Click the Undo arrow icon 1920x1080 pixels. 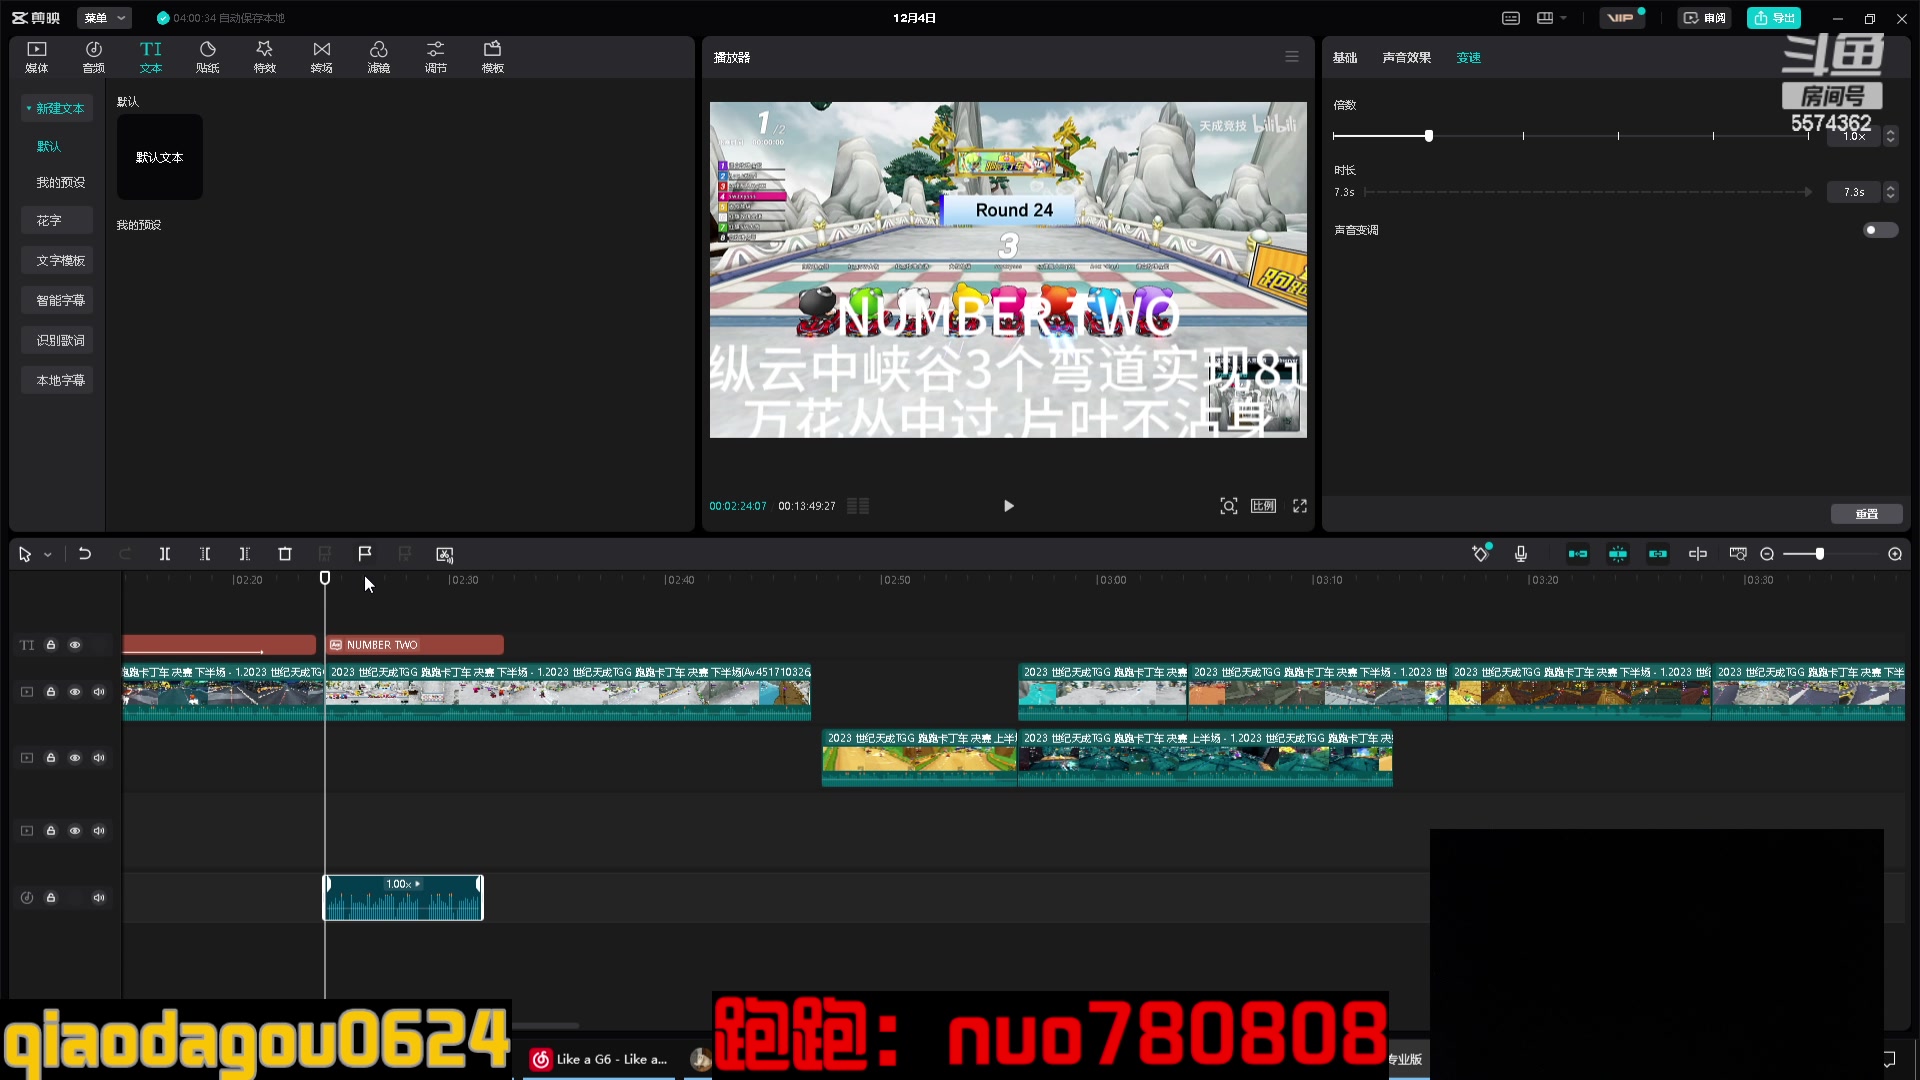(x=83, y=554)
